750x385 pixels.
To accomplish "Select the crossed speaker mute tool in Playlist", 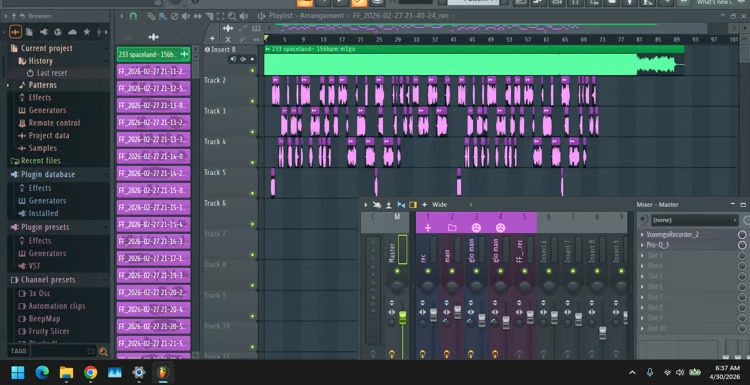I will [x=186, y=16].
